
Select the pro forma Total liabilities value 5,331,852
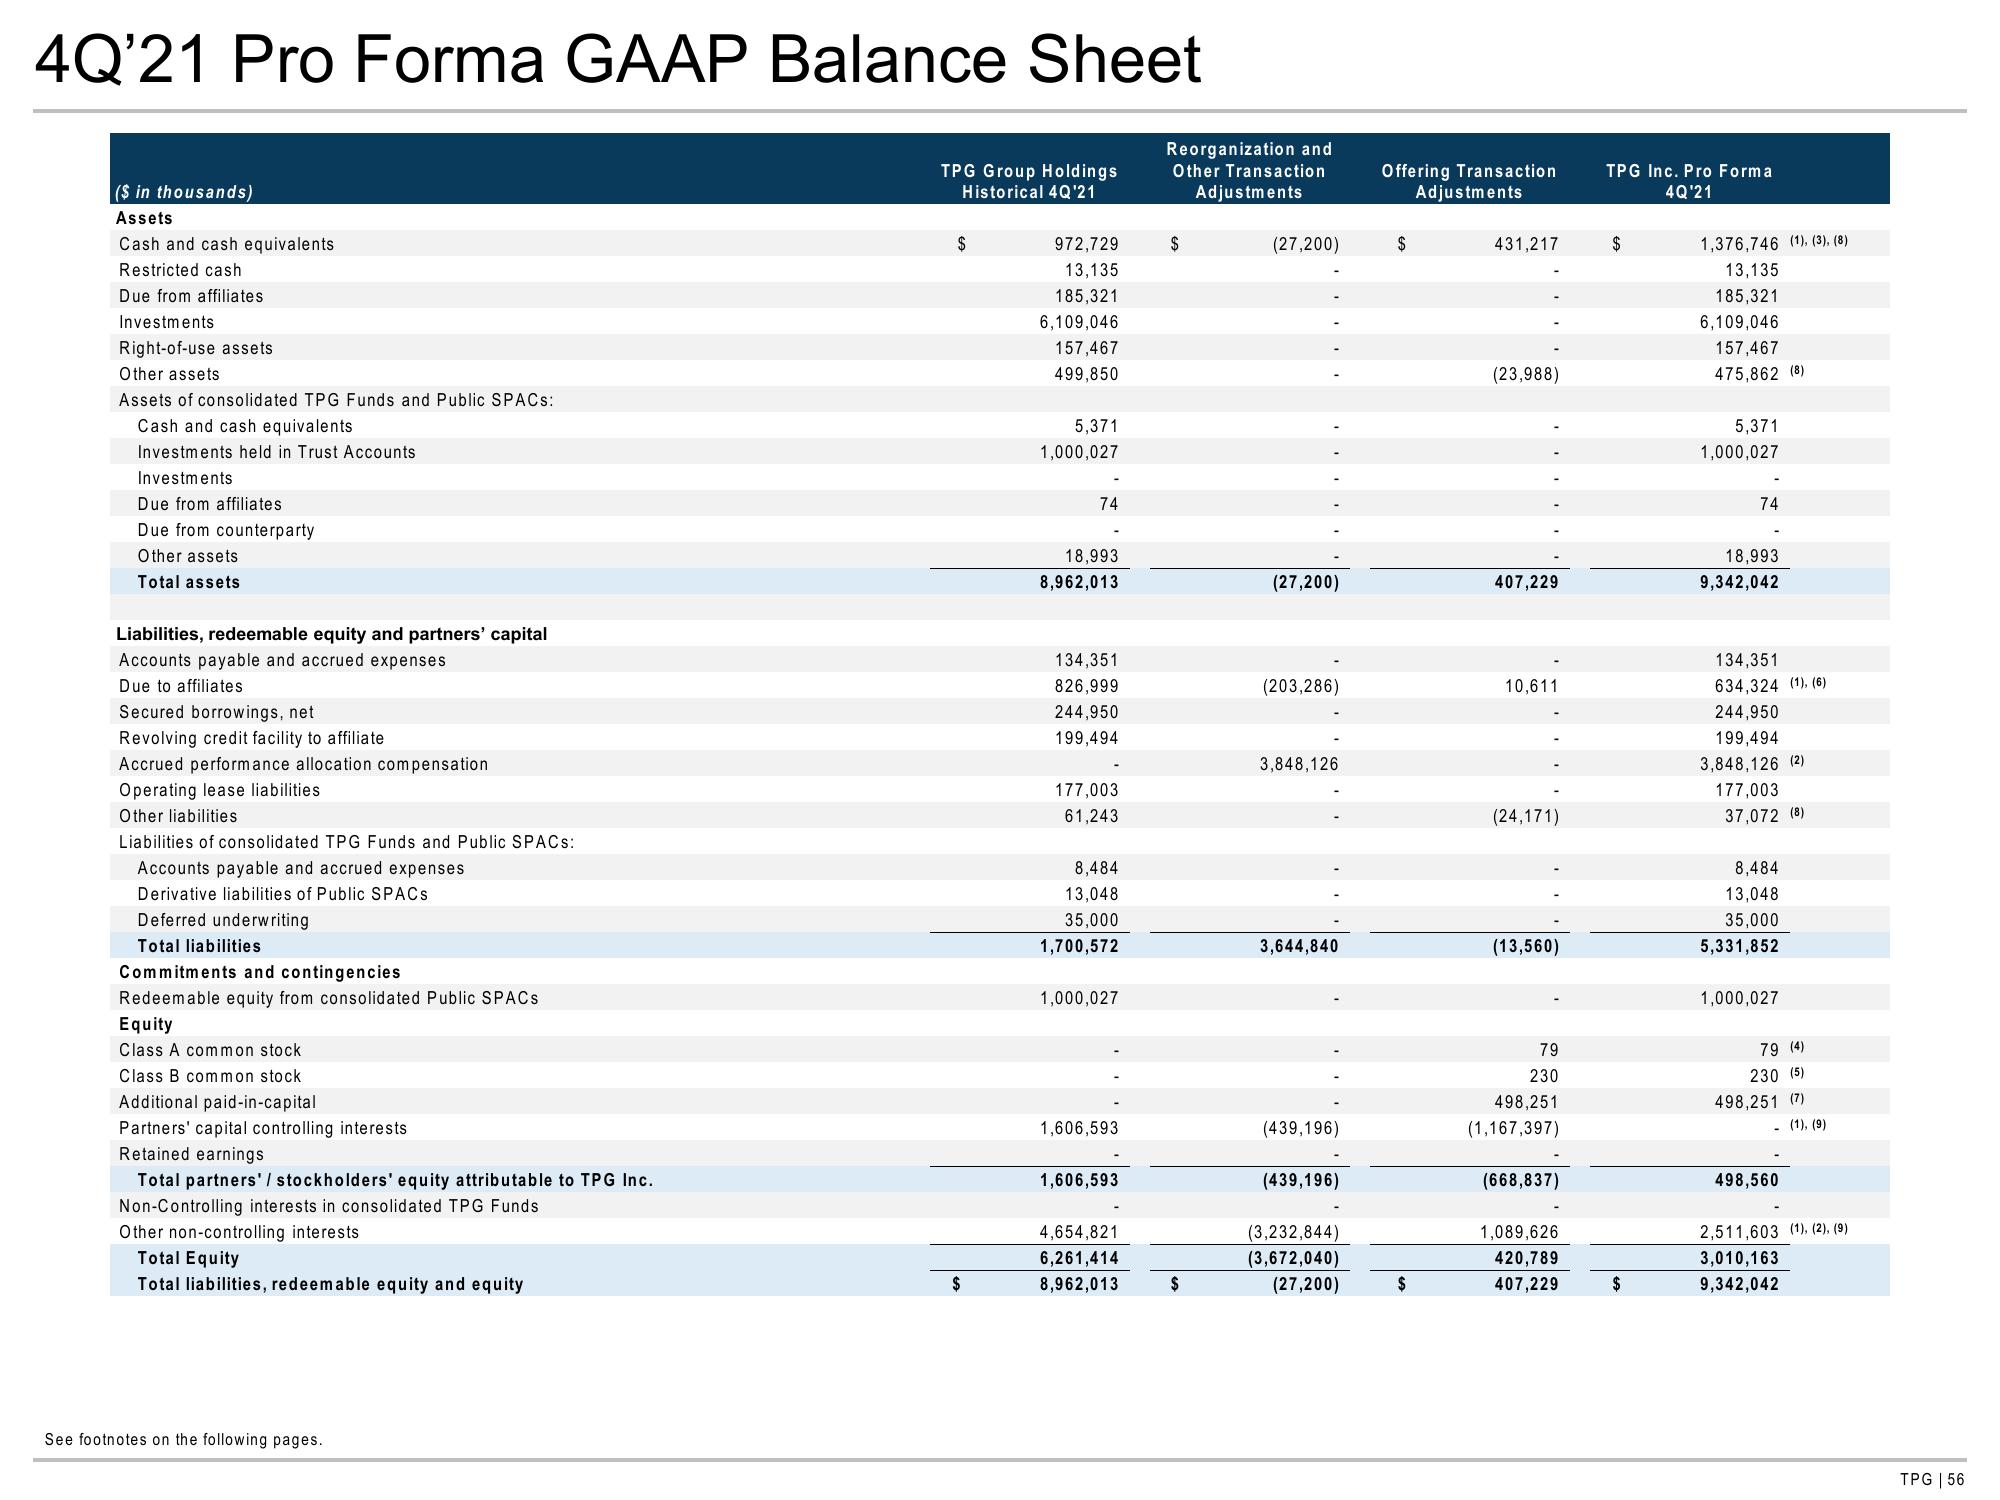pos(1739,946)
